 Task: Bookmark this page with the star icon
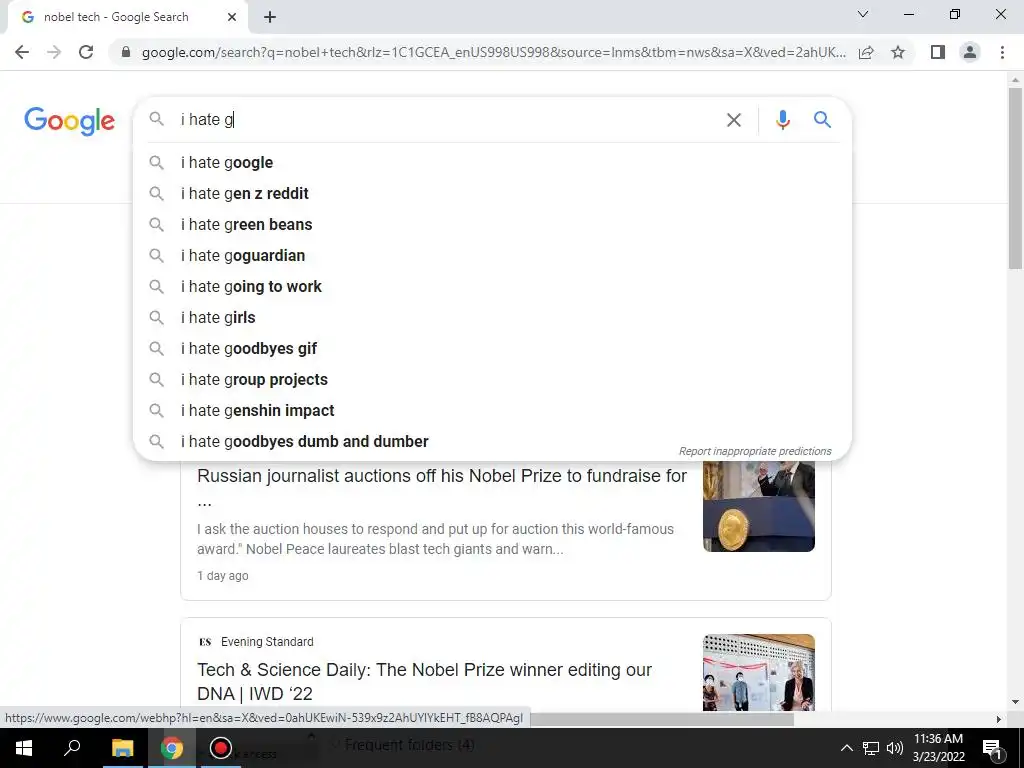(x=898, y=52)
